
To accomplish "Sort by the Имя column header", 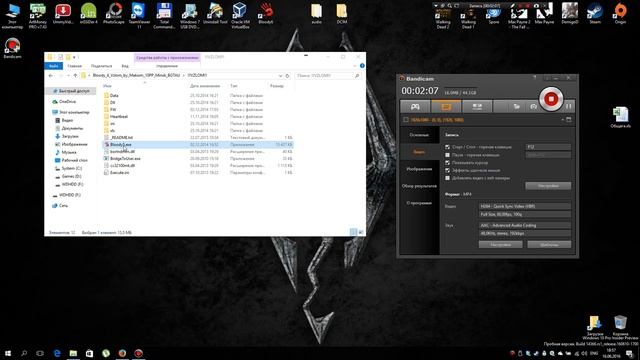I will [107, 86].
